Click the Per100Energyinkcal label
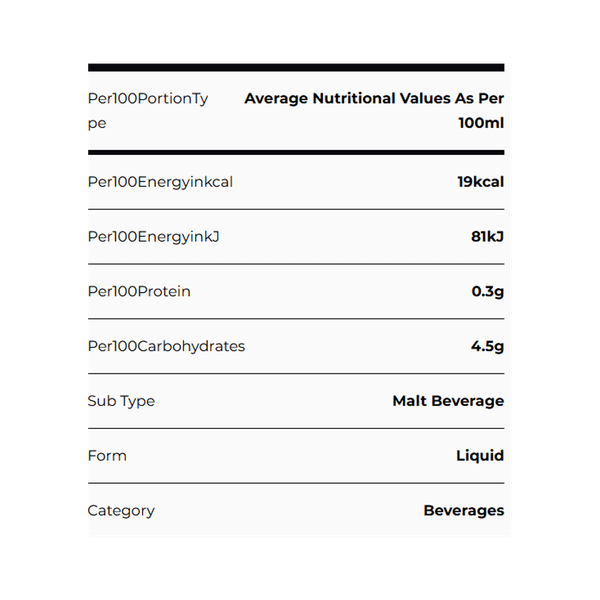Screen dimensions: 600x600 coord(160,183)
